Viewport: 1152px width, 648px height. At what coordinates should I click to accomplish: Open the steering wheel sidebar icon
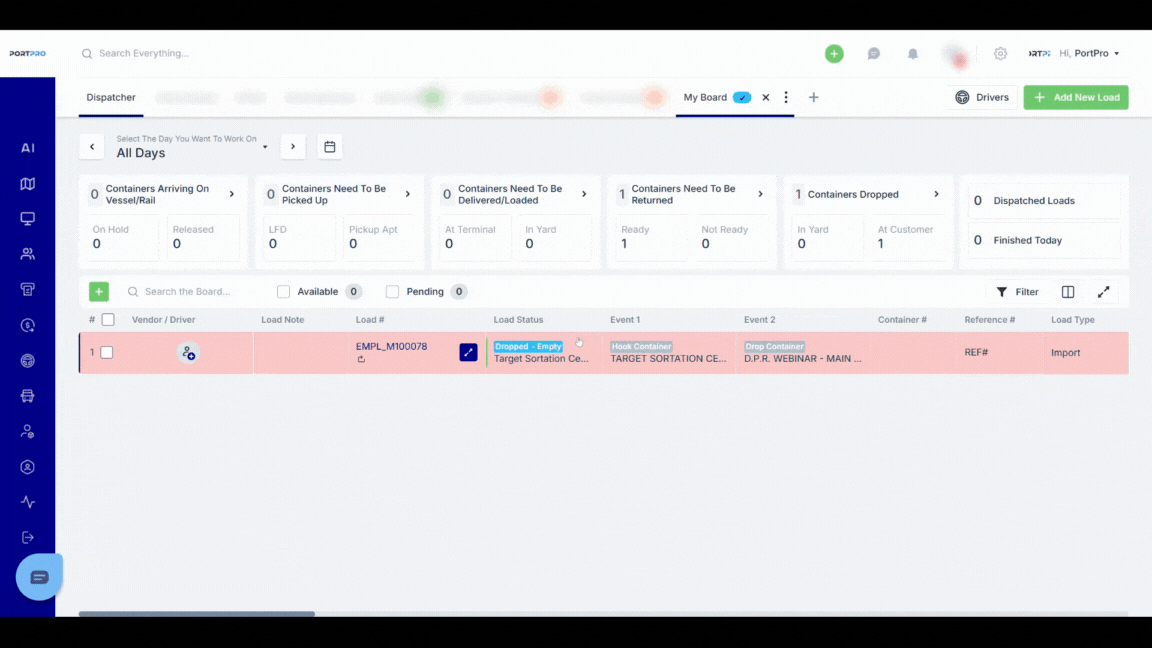[x=27, y=361]
